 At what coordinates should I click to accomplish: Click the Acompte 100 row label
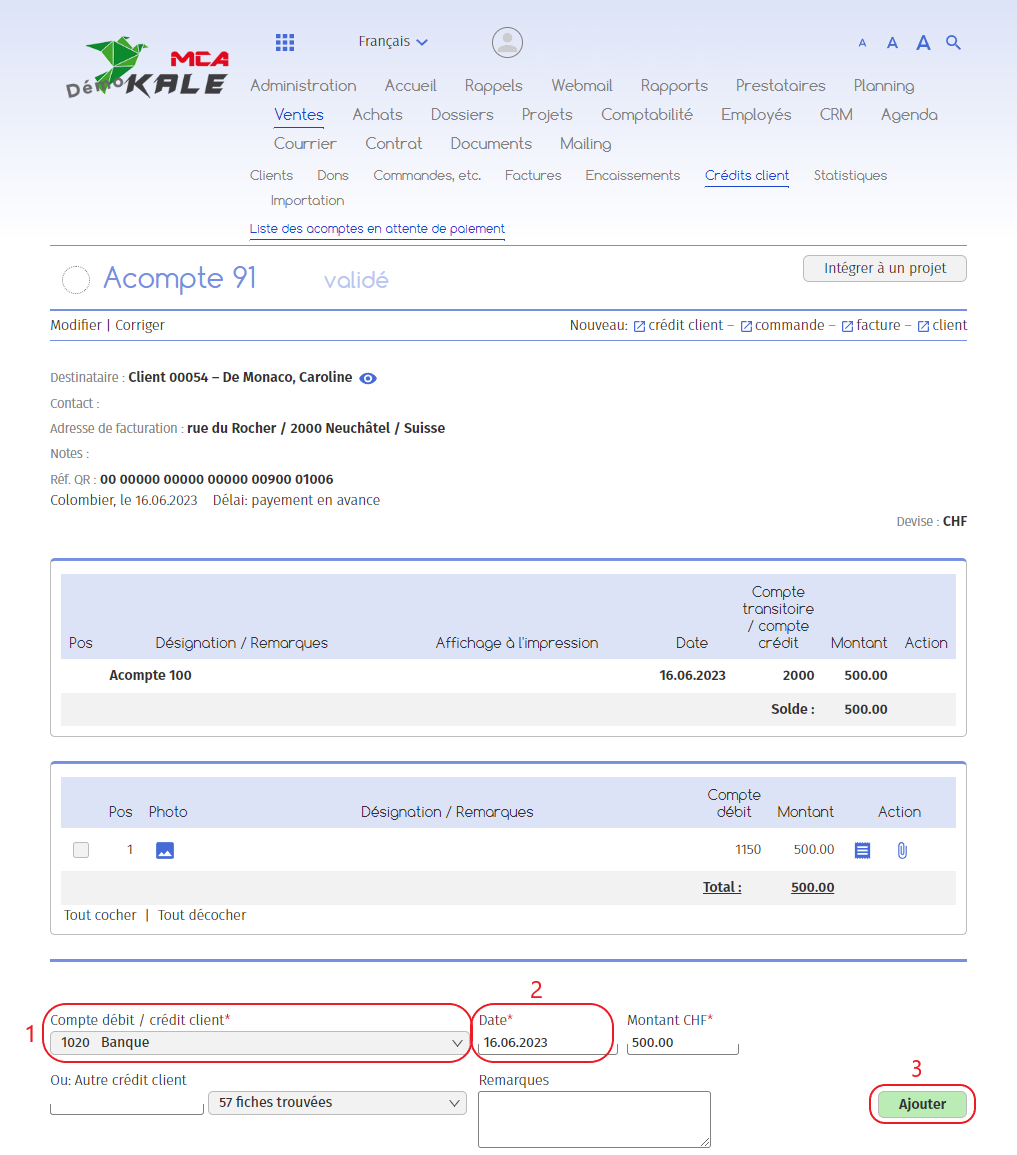click(x=150, y=675)
